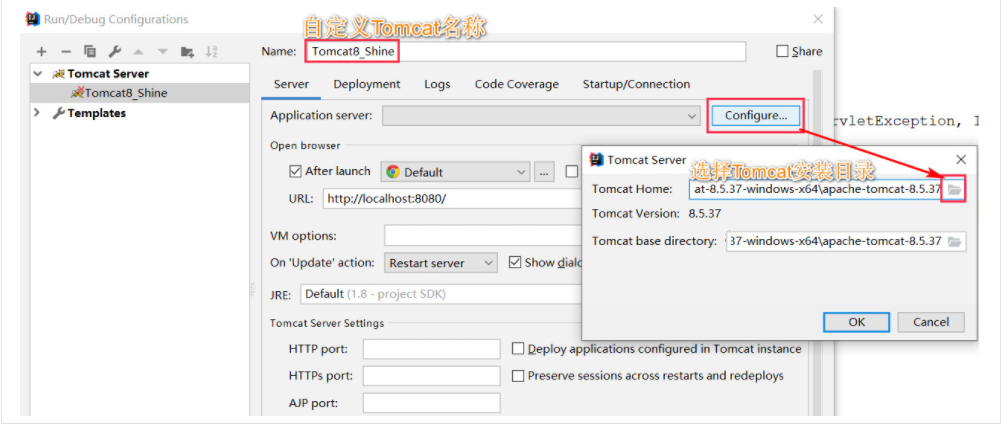The height and width of the screenshot is (428, 1001).
Task: Select Templates item in the tree
Action: point(96,113)
